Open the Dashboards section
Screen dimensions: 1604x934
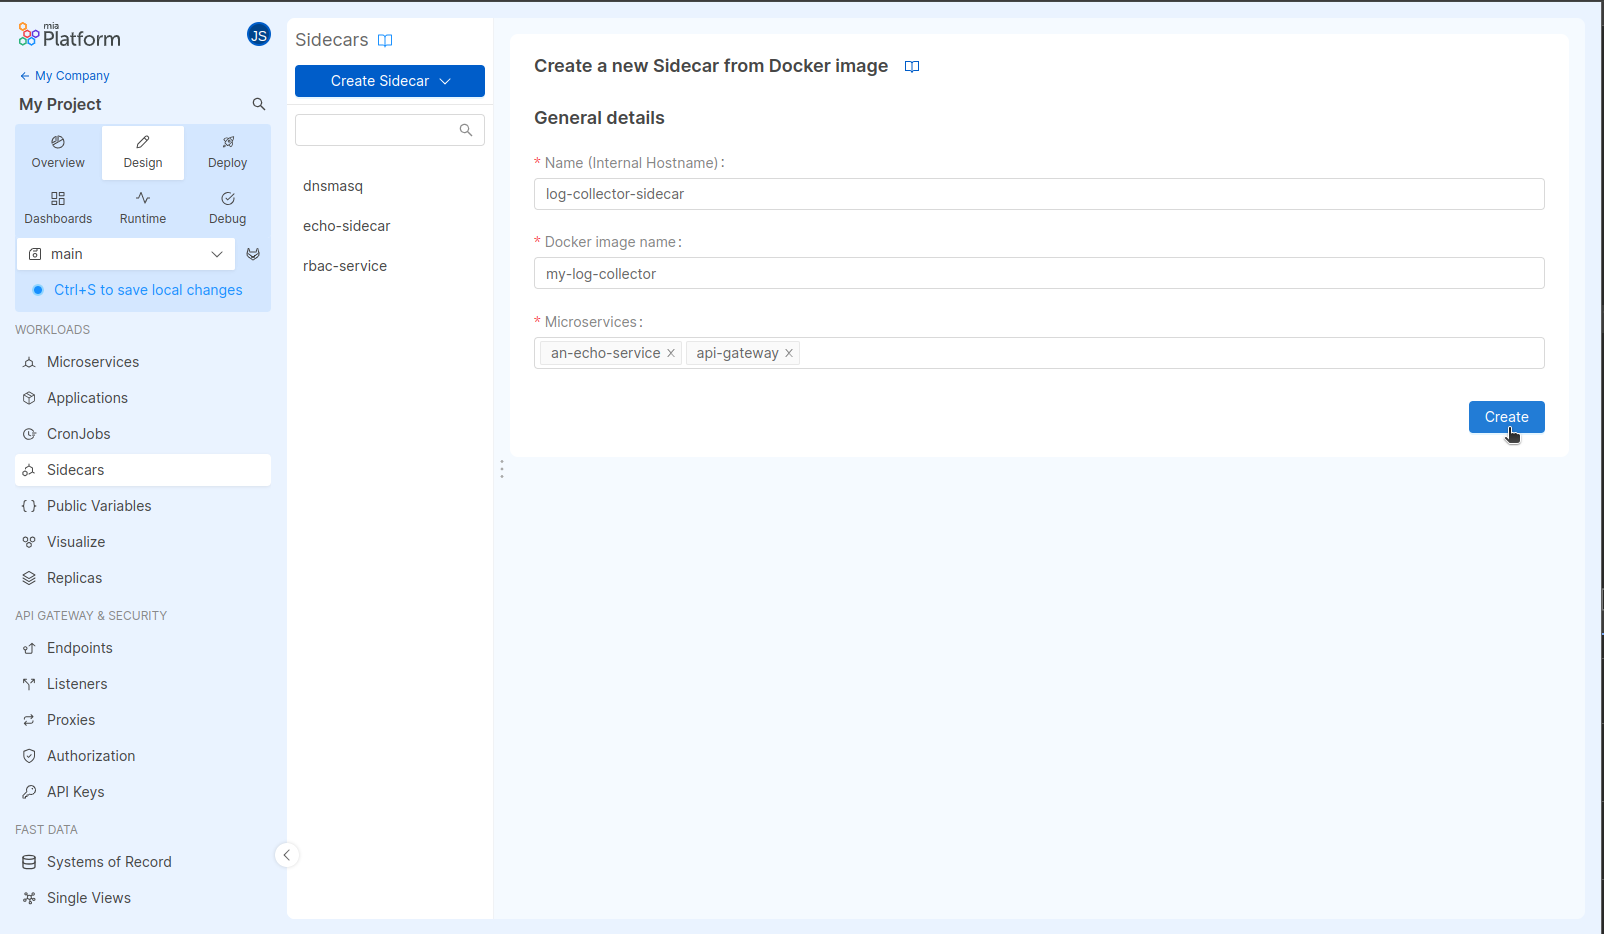tap(58, 208)
